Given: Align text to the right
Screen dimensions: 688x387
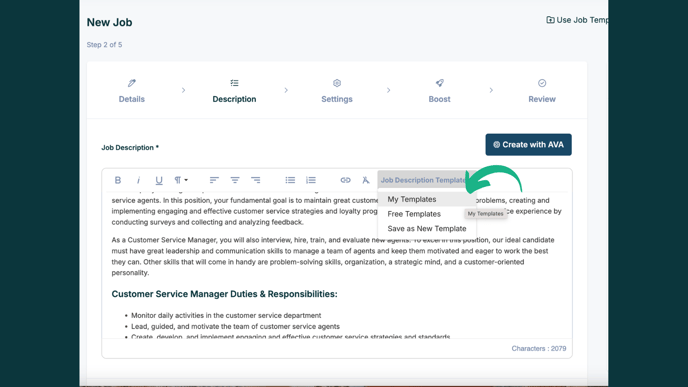Looking at the screenshot, I should 255,180.
